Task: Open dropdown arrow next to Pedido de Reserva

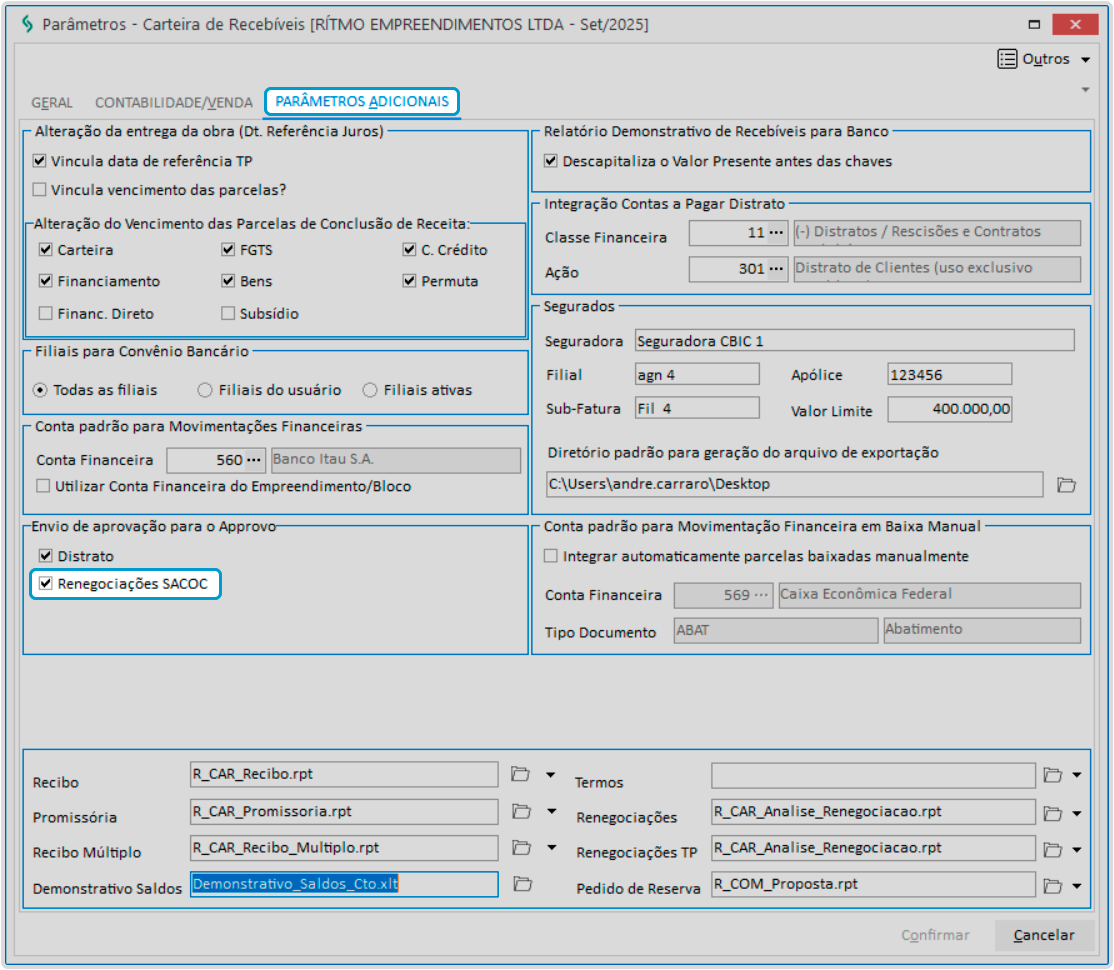Action: [1077, 886]
